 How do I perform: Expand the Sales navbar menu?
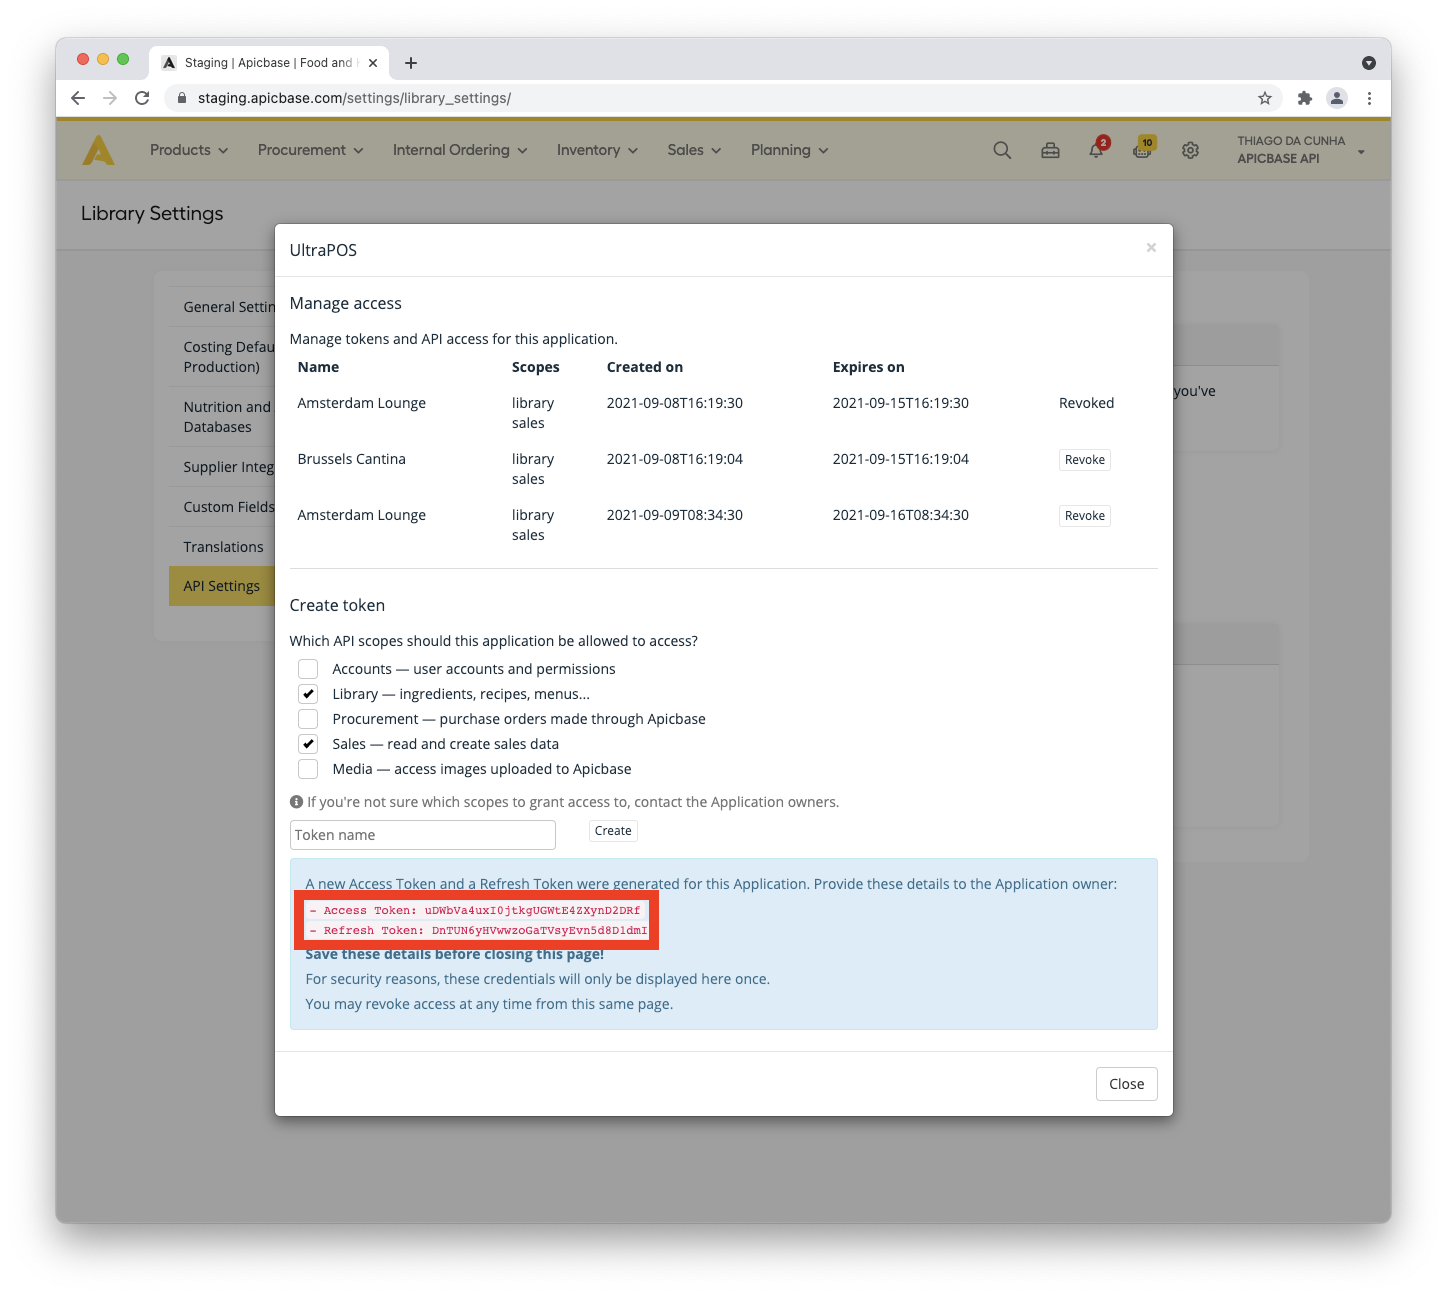coord(694,150)
